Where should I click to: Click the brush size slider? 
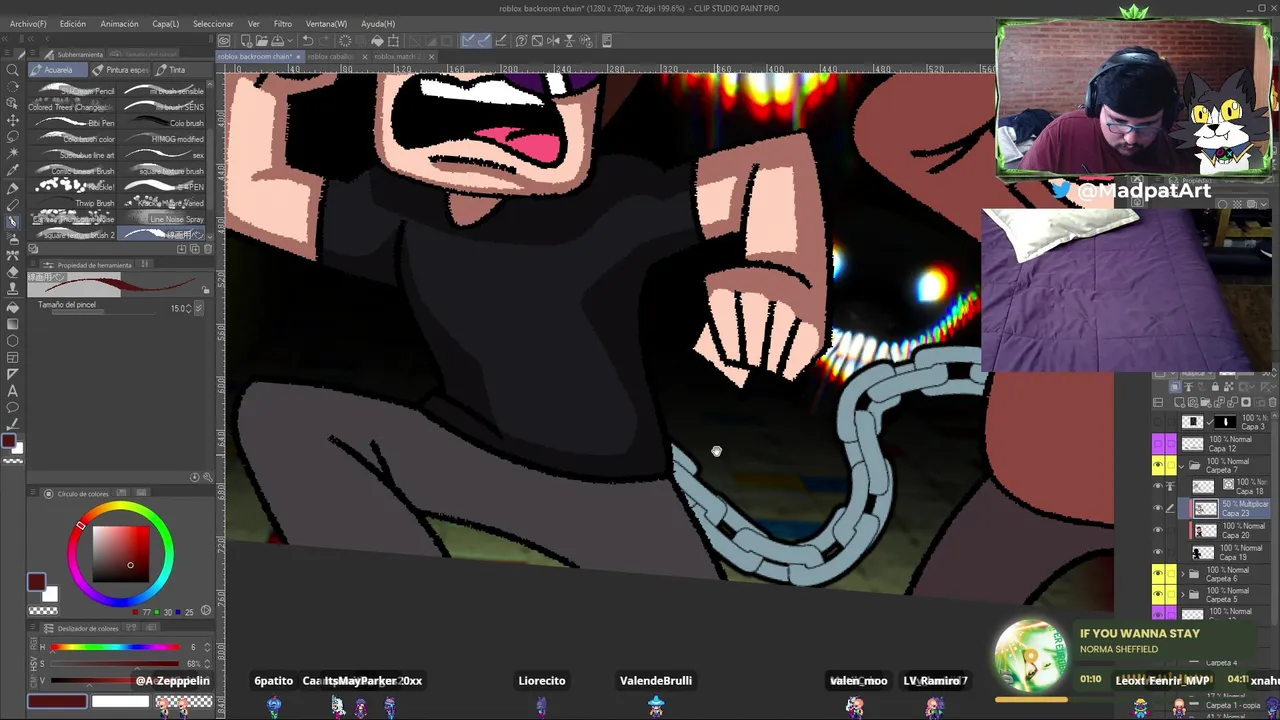click(x=104, y=312)
